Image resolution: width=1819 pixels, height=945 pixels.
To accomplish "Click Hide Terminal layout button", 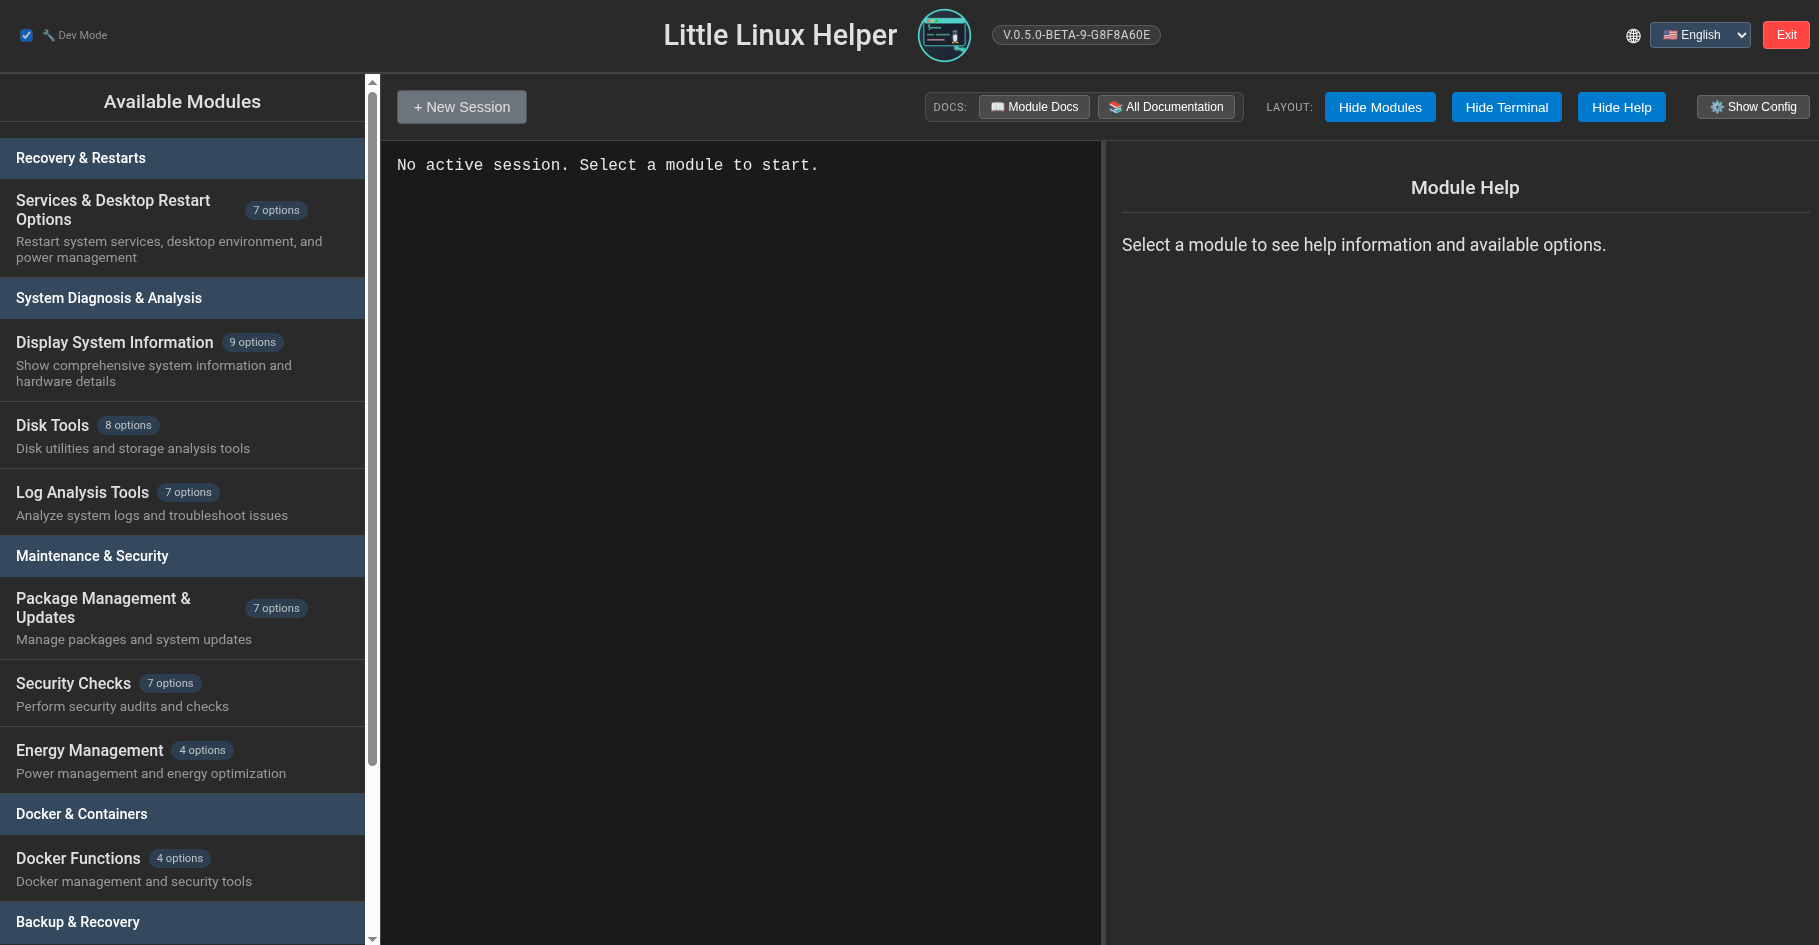I will [x=1506, y=107].
